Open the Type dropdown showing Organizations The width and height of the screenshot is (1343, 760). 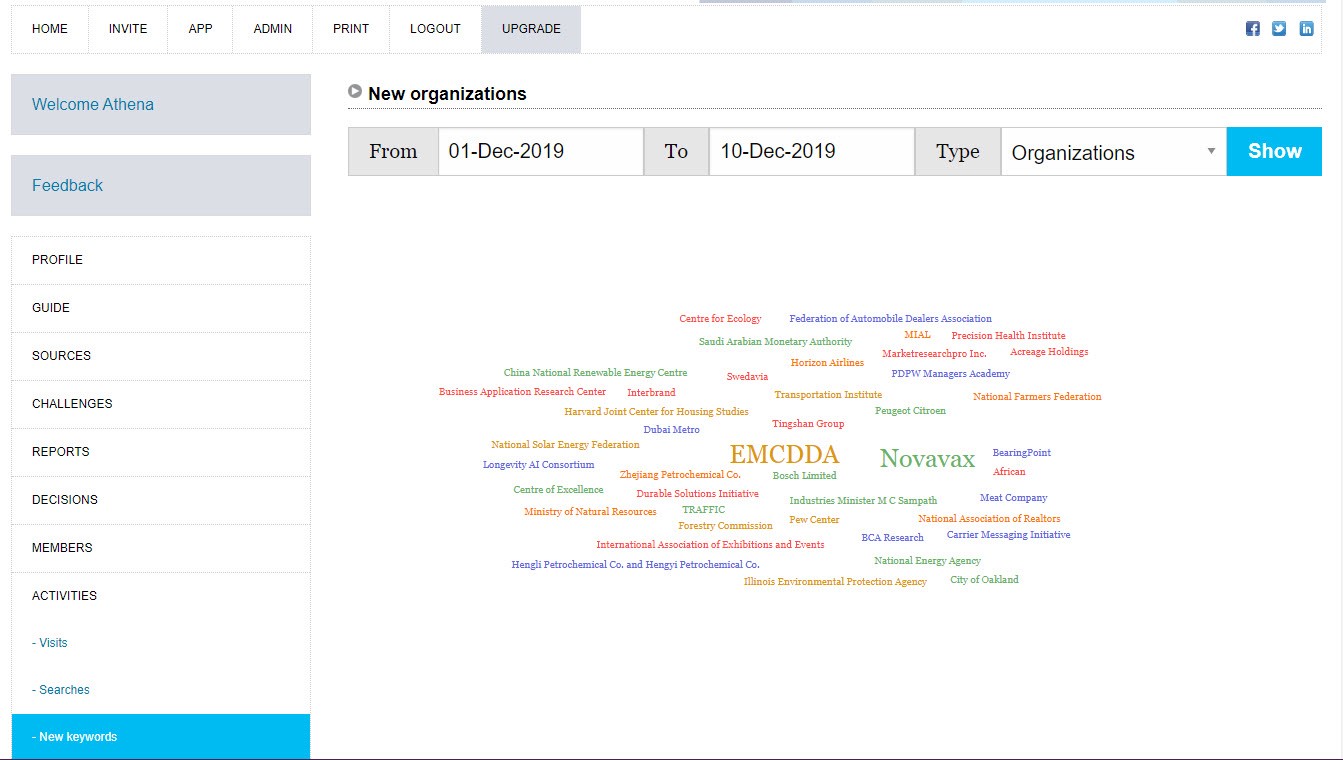(x=1113, y=152)
